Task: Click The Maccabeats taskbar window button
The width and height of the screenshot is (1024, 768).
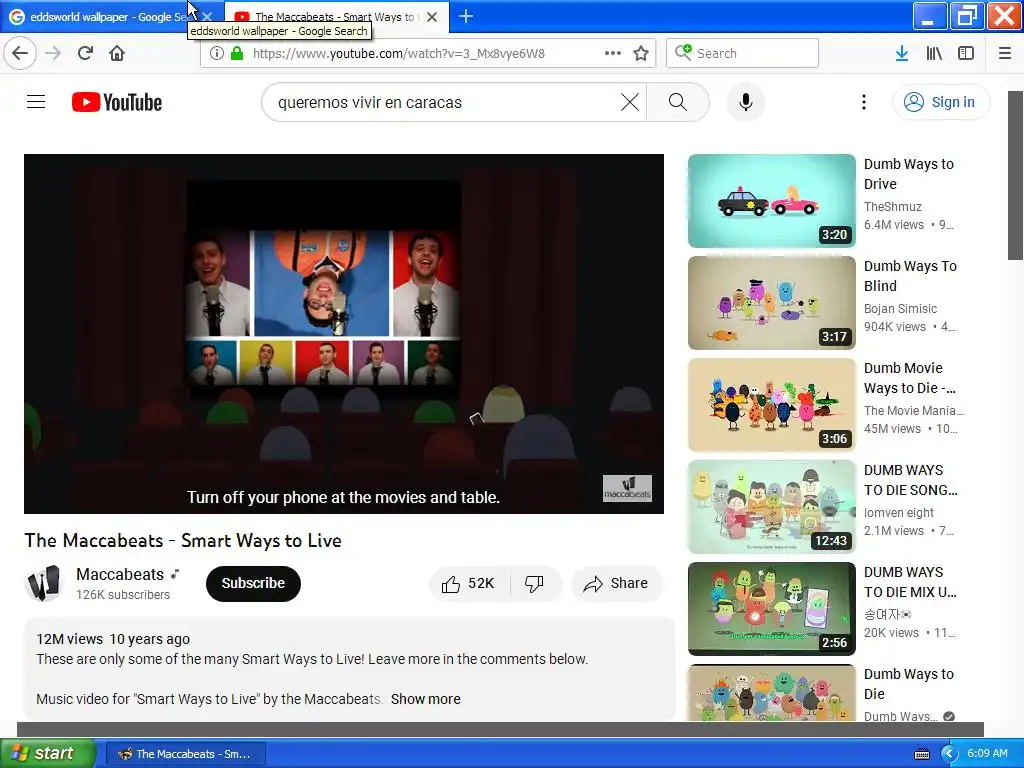Action: (x=185, y=754)
